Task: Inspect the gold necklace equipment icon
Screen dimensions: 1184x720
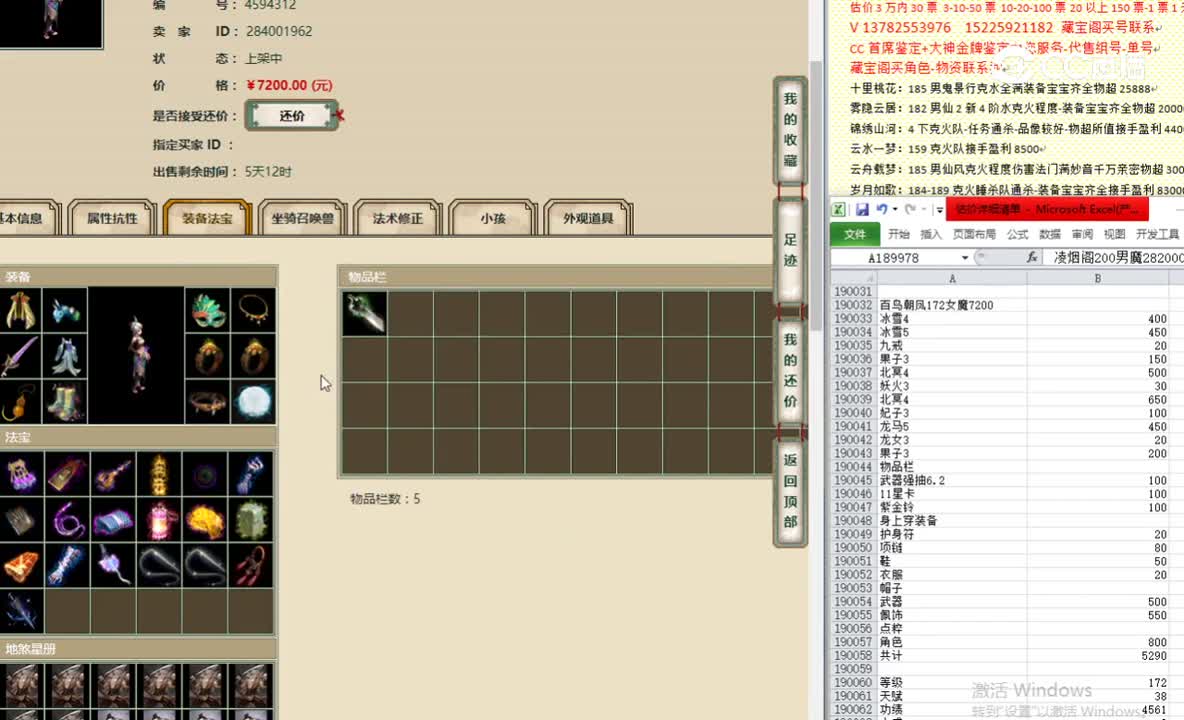Action: pyautogui.click(x=253, y=310)
